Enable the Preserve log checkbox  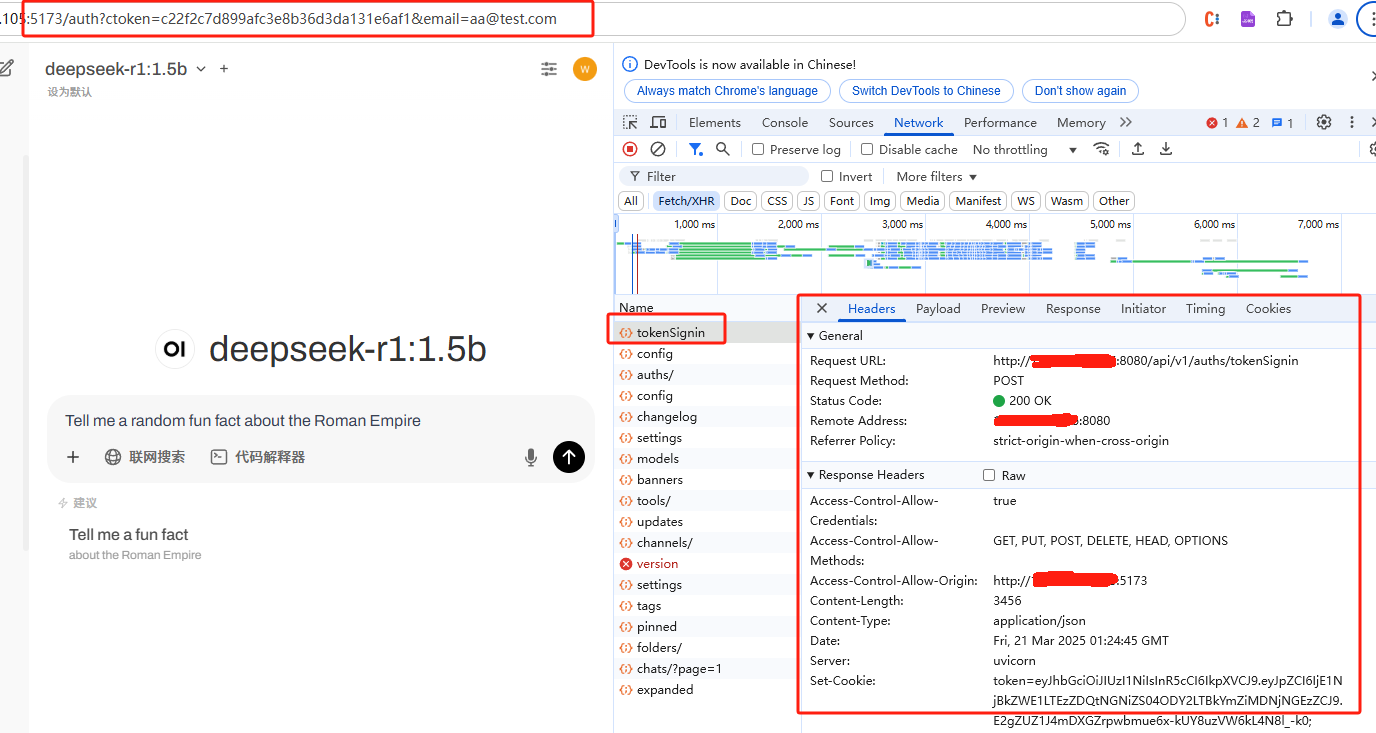click(x=756, y=148)
